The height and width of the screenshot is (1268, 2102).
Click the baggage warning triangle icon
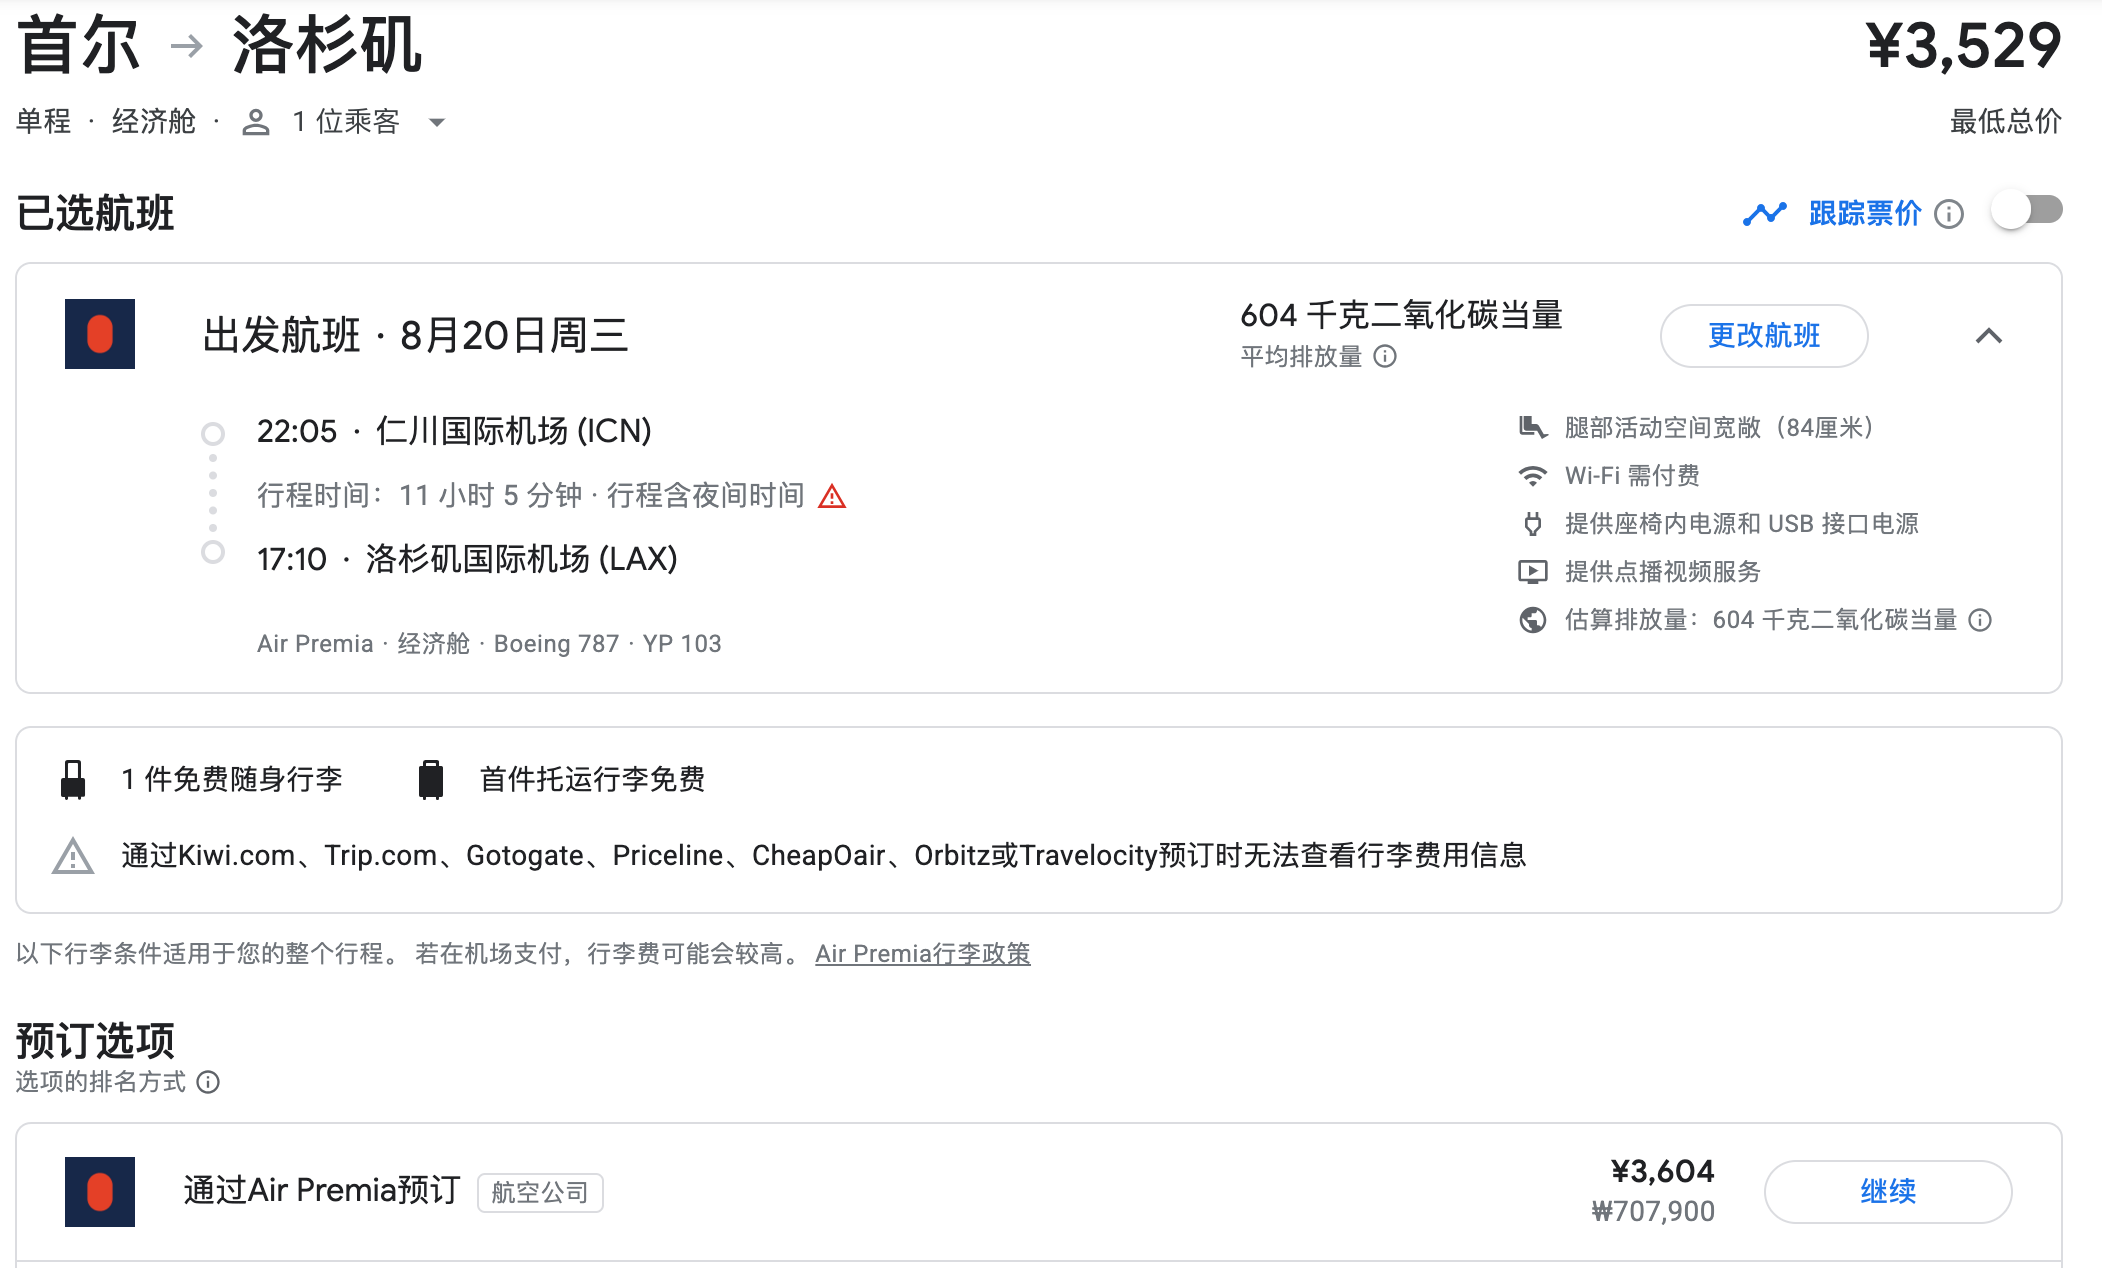tap(73, 857)
